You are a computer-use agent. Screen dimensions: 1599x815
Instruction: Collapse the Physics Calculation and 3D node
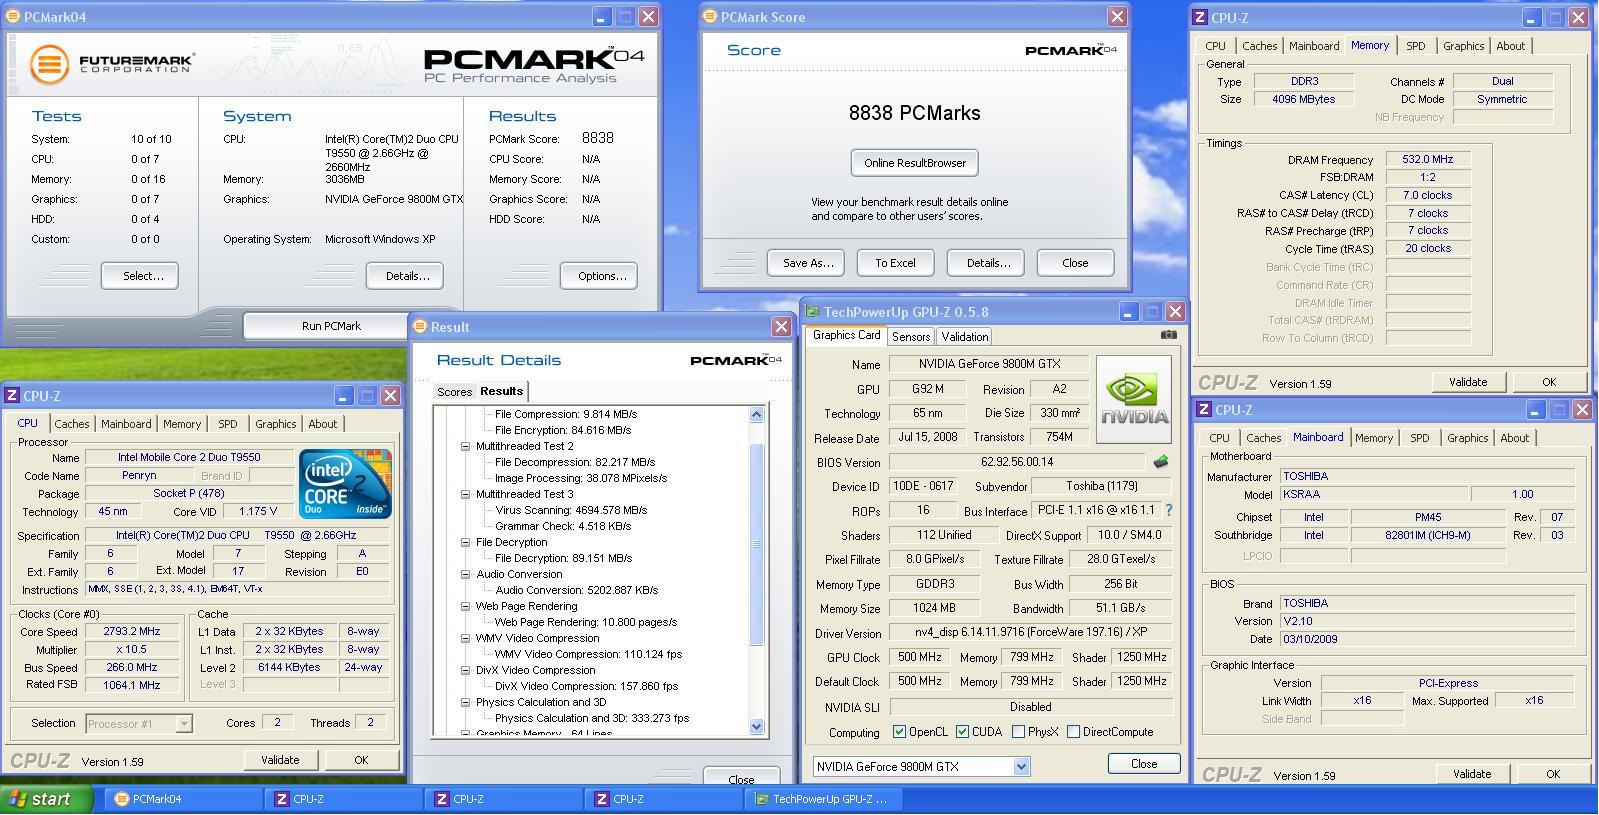click(465, 702)
